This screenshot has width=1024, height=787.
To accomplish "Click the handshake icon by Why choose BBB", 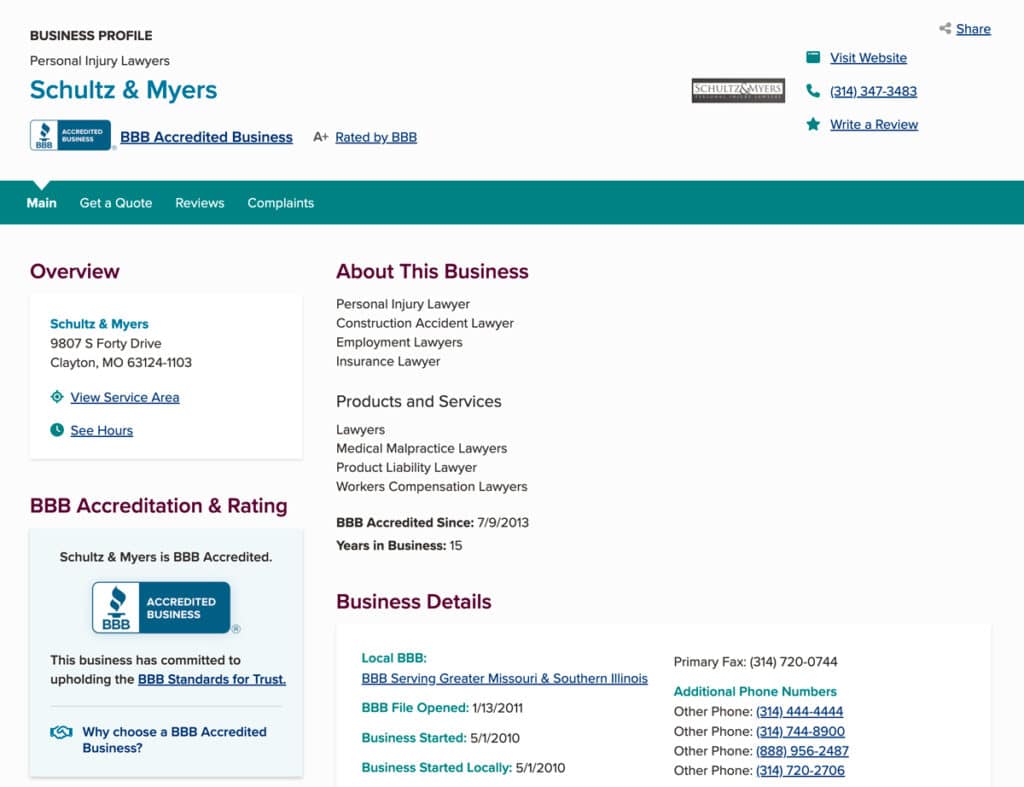I will click(x=61, y=732).
